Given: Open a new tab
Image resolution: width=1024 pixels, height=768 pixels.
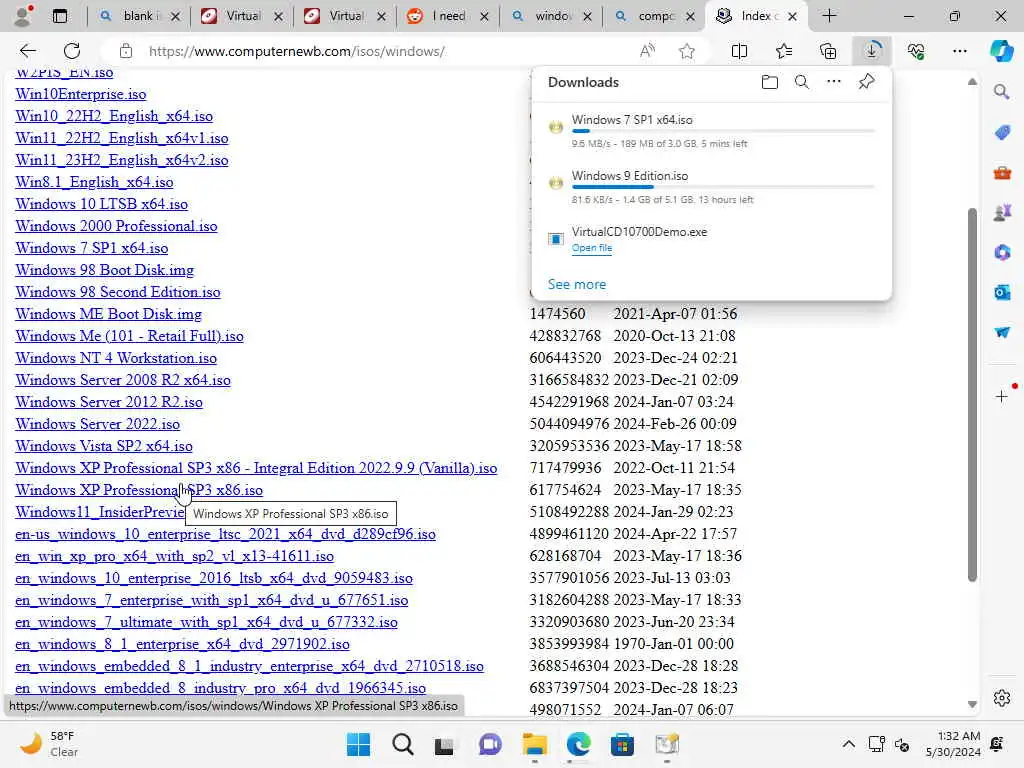Looking at the screenshot, I should point(829,16).
